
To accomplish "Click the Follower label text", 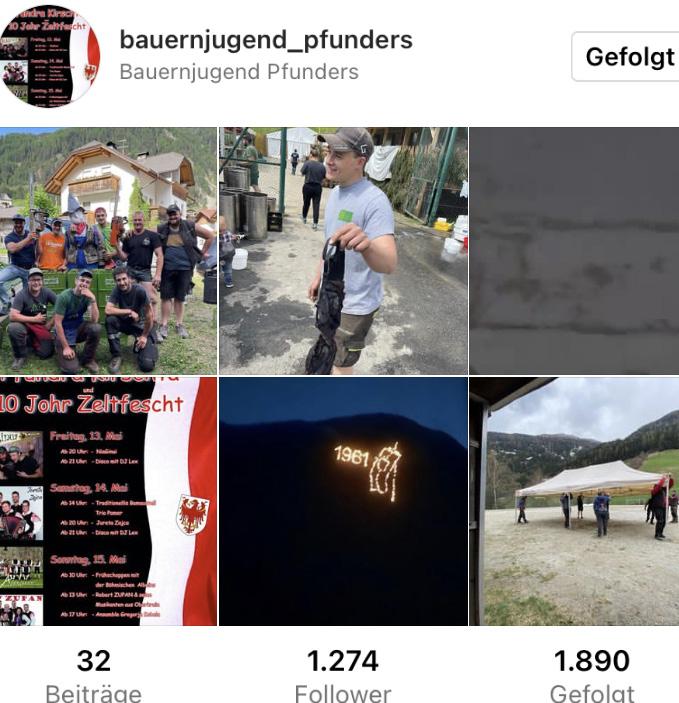I will (x=343, y=693).
